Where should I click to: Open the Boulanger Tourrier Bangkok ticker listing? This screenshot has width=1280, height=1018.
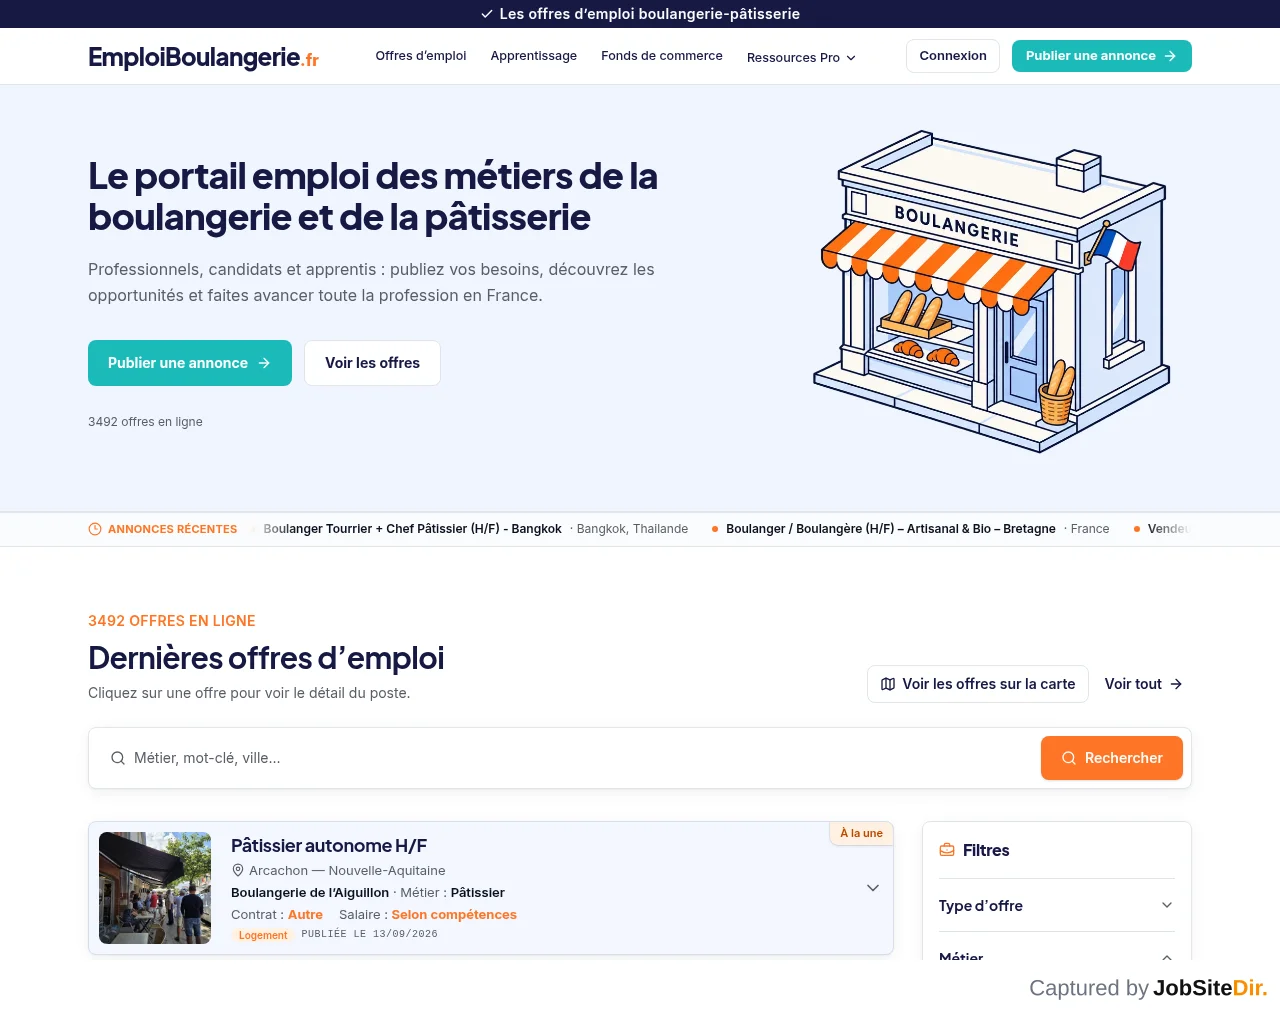tap(475, 529)
